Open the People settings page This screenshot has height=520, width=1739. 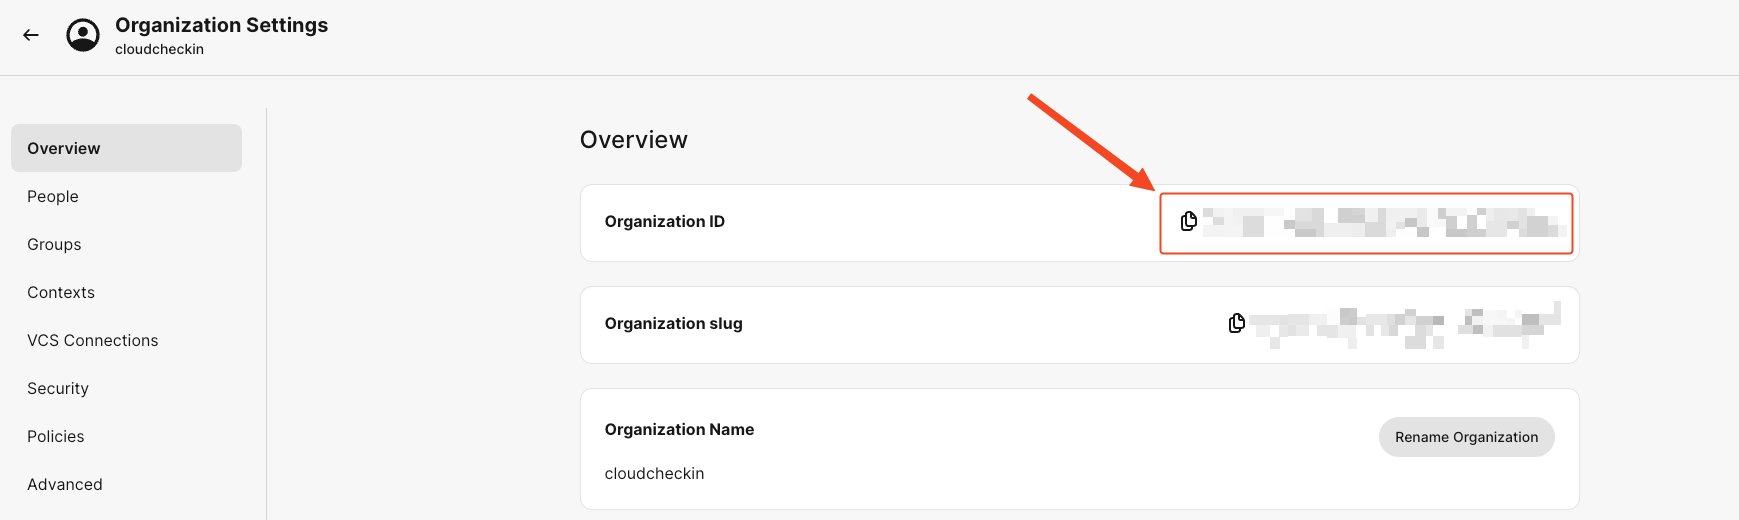(x=53, y=196)
